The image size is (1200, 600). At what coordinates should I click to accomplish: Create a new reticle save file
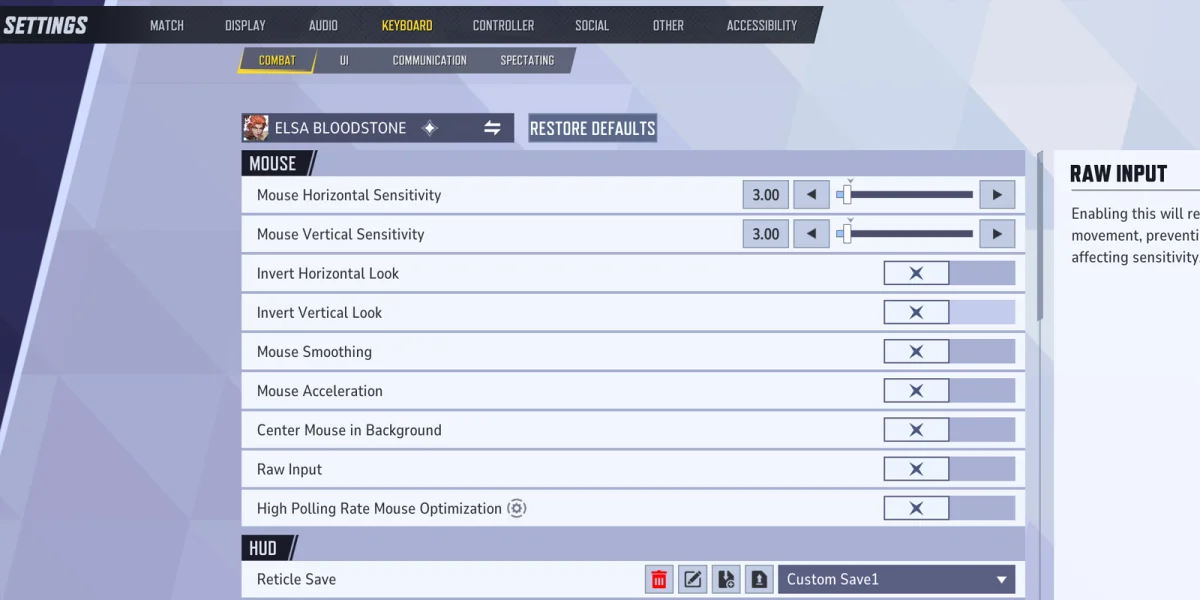point(725,579)
